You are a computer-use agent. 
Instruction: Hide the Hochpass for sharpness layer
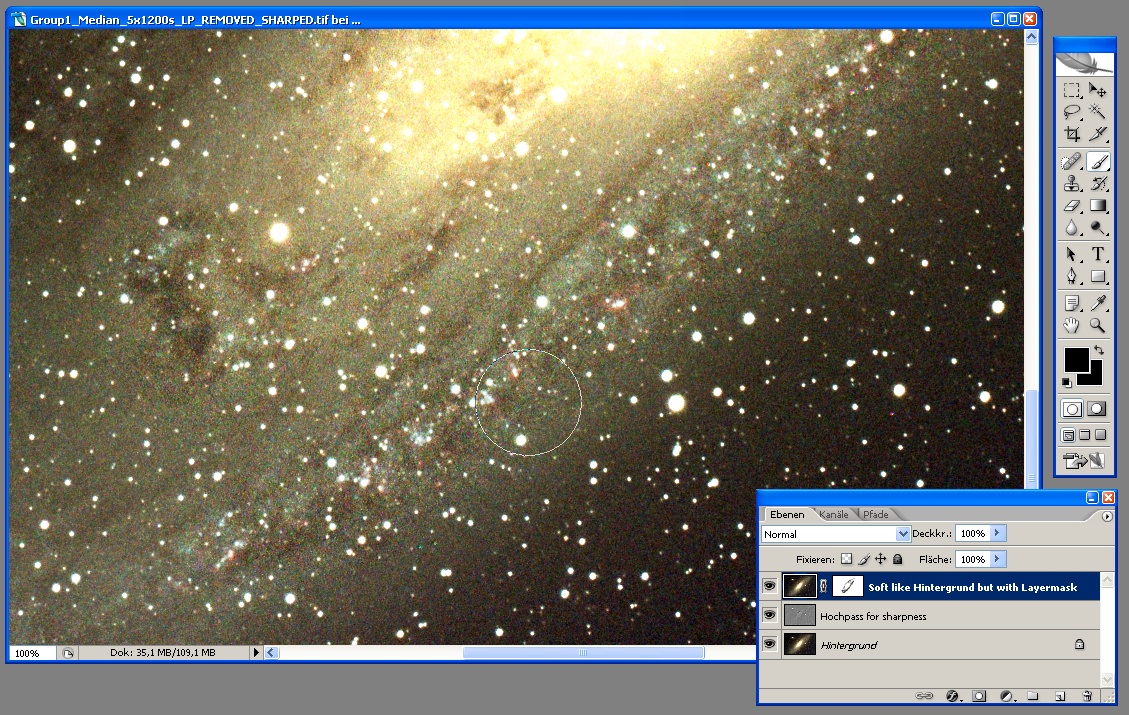(770, 615)
